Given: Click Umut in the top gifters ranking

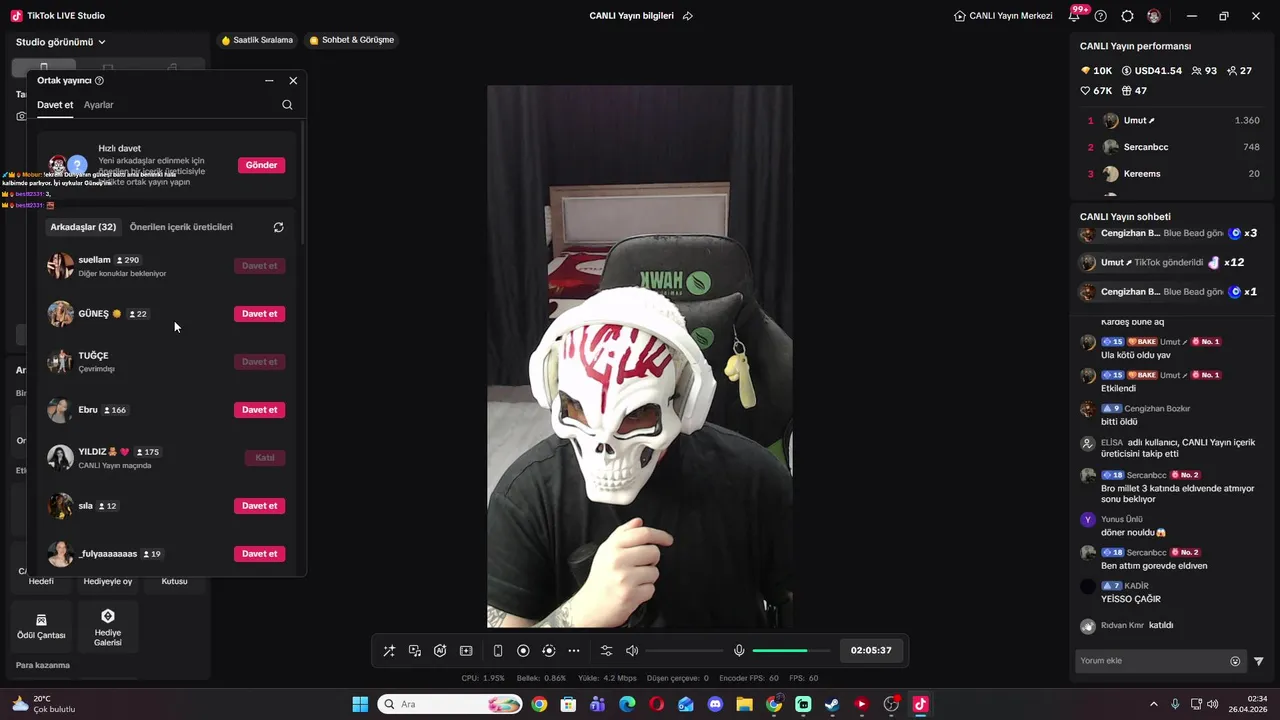Looking at the screenshot, I should (1172, 120).
